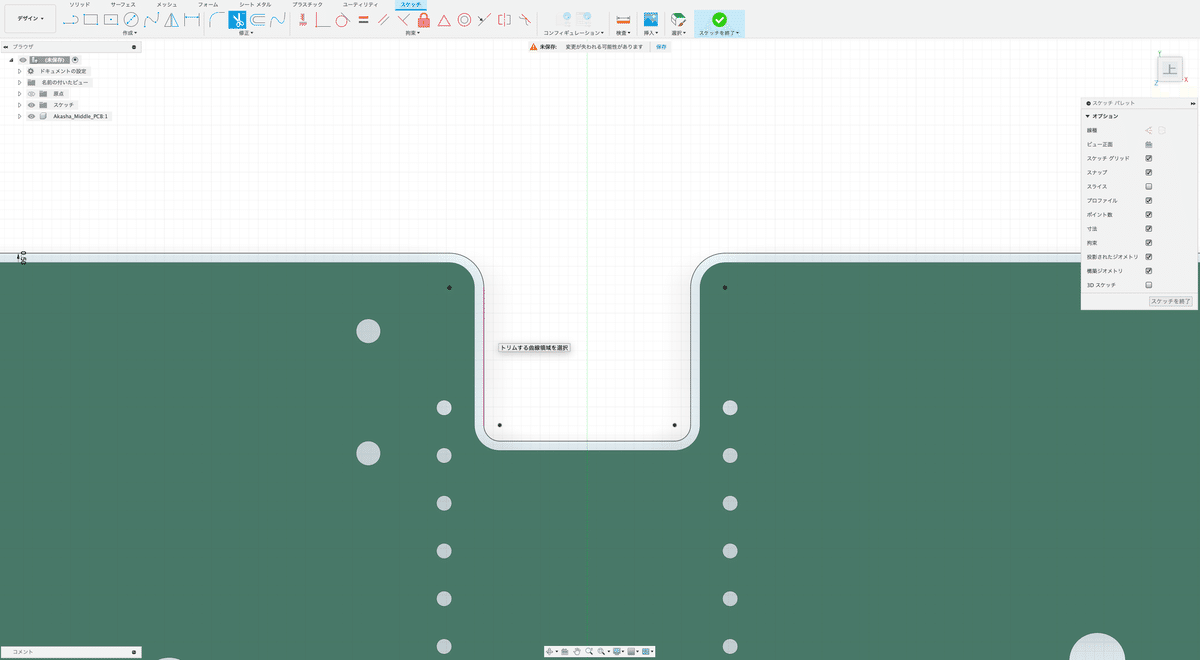The height and width of the screenshot is (660, 1200).
Task: Select the Parallel constraint icon
Action: pos(383,19)
